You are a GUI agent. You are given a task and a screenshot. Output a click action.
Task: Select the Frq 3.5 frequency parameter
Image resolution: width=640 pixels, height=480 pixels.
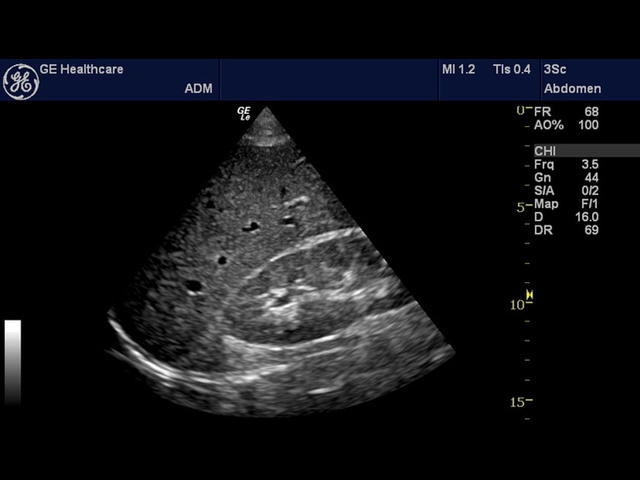point(566,164)
